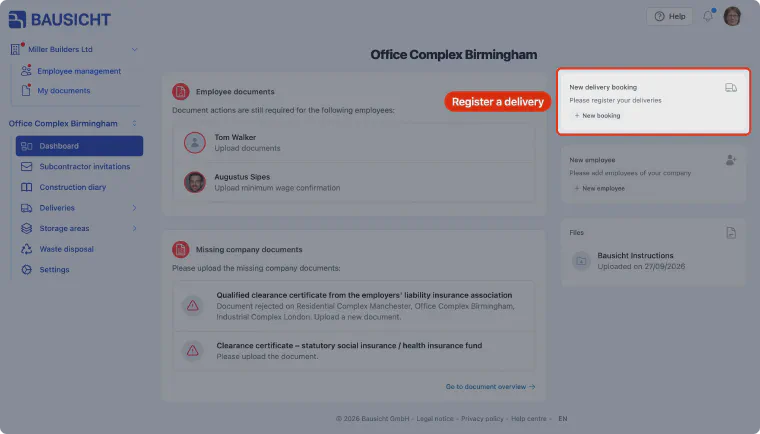
Task: Click the Bausicht logo
Action: coord(60,19)
